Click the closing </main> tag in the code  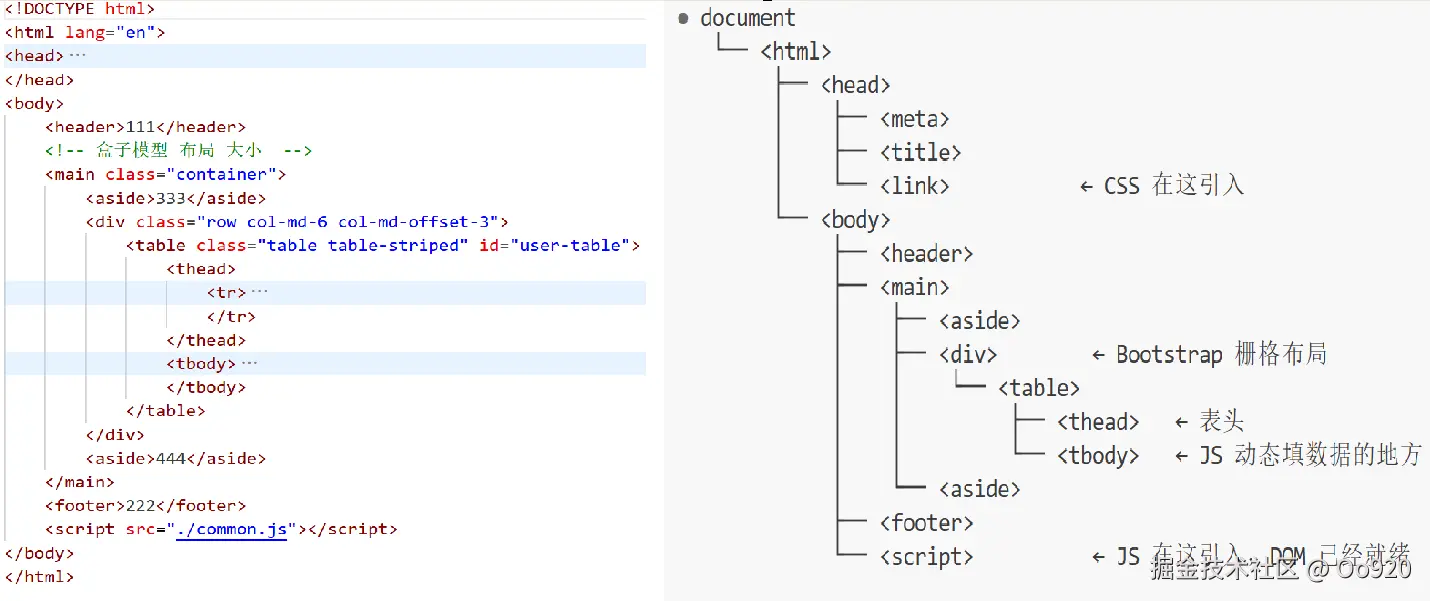click(80, 482)
